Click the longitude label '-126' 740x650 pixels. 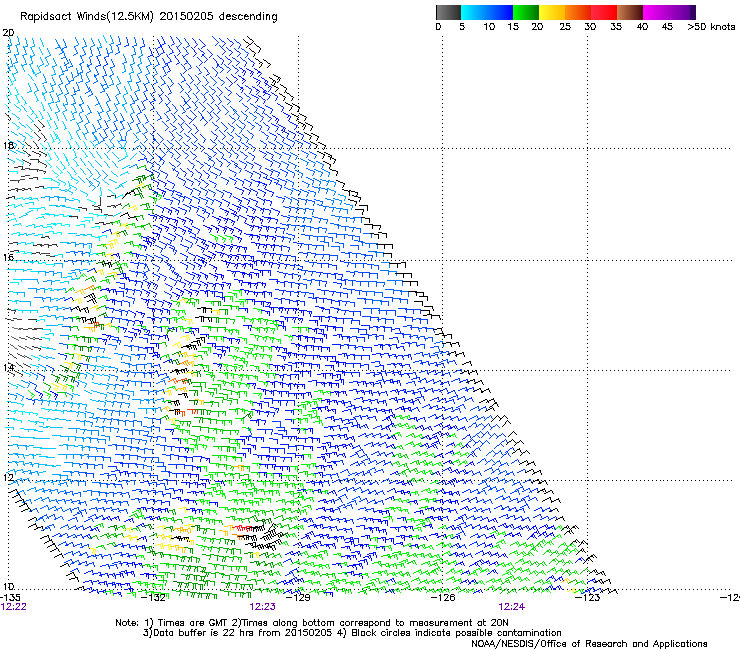[x=443, y=597]
